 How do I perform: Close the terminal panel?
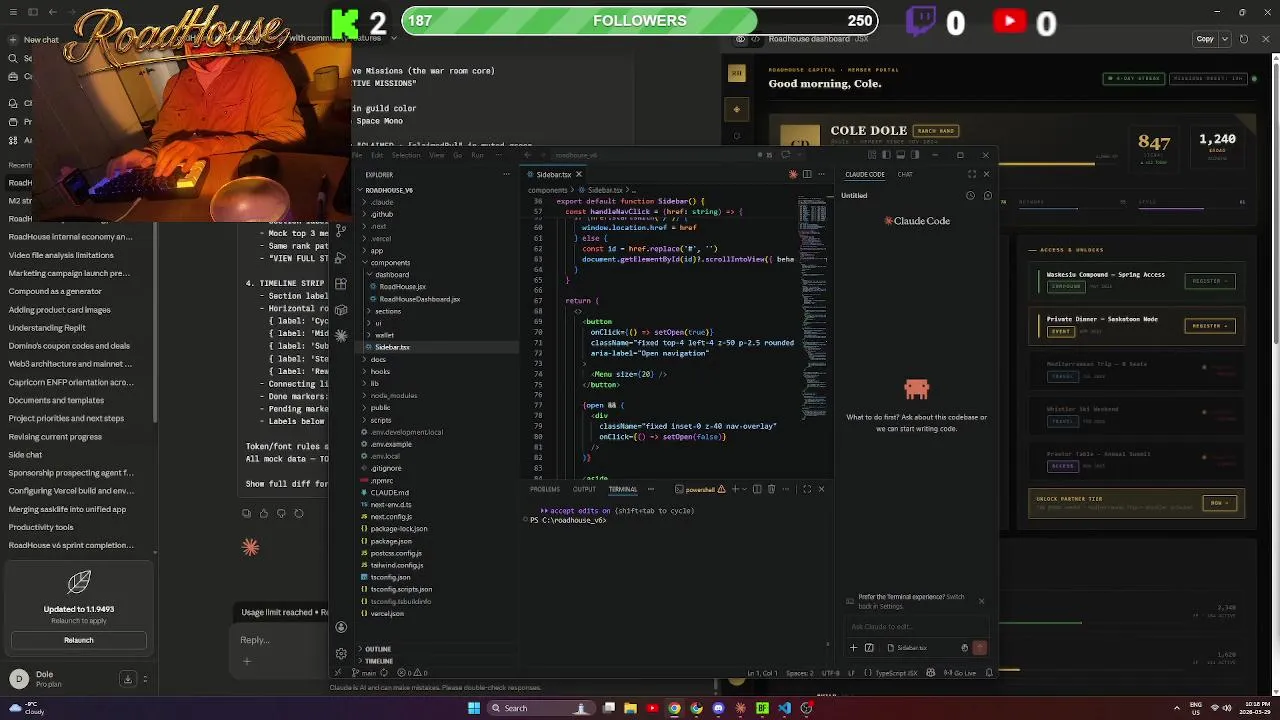[x=821, y=489]
